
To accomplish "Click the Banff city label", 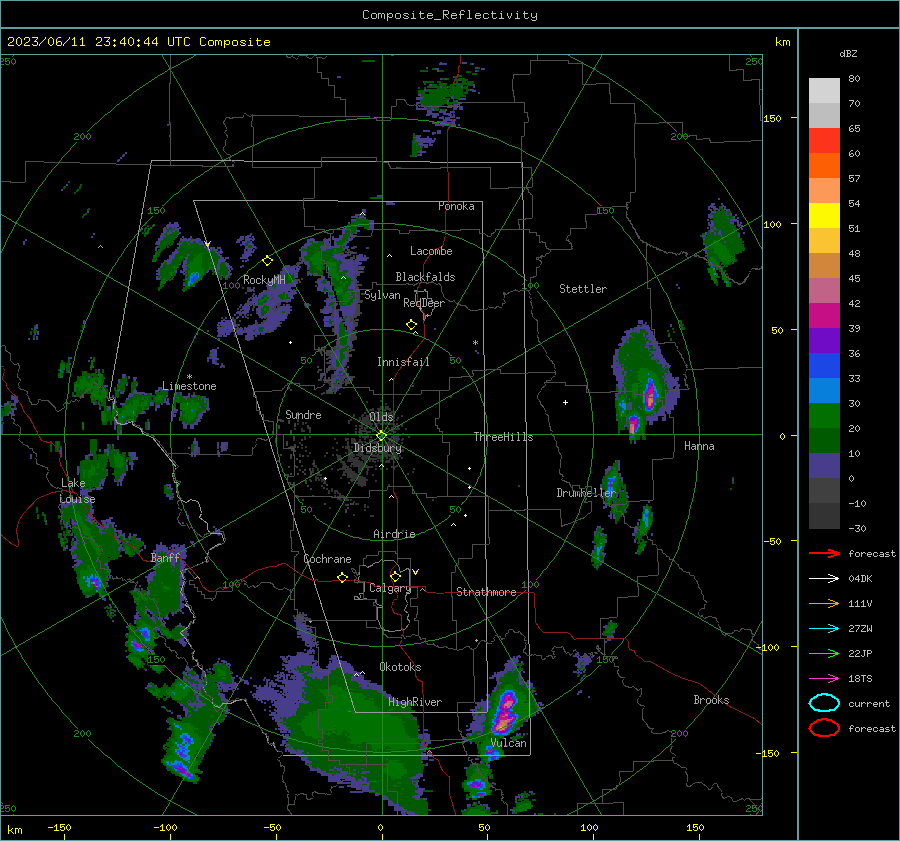I will [x=165, y=557].
